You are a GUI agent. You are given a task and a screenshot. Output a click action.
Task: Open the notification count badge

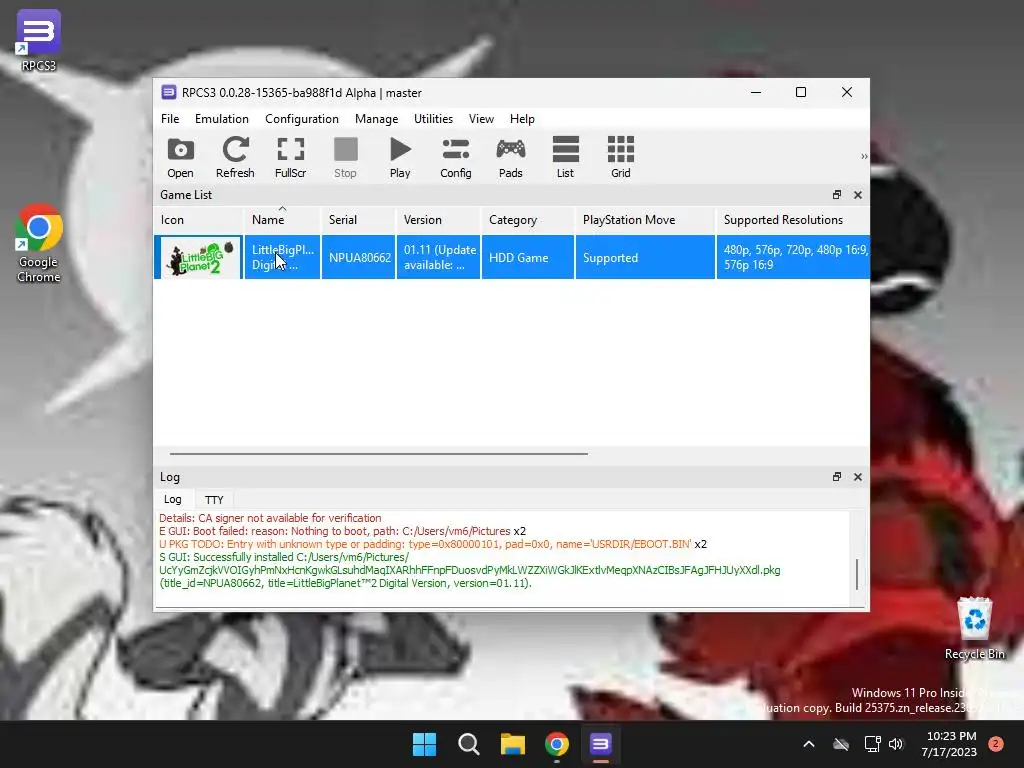coord(995,744)
